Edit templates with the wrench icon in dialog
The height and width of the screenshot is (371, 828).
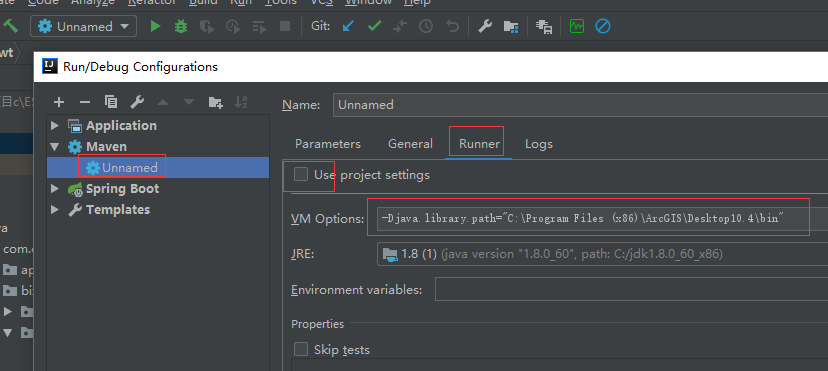(x=137, y=102)
